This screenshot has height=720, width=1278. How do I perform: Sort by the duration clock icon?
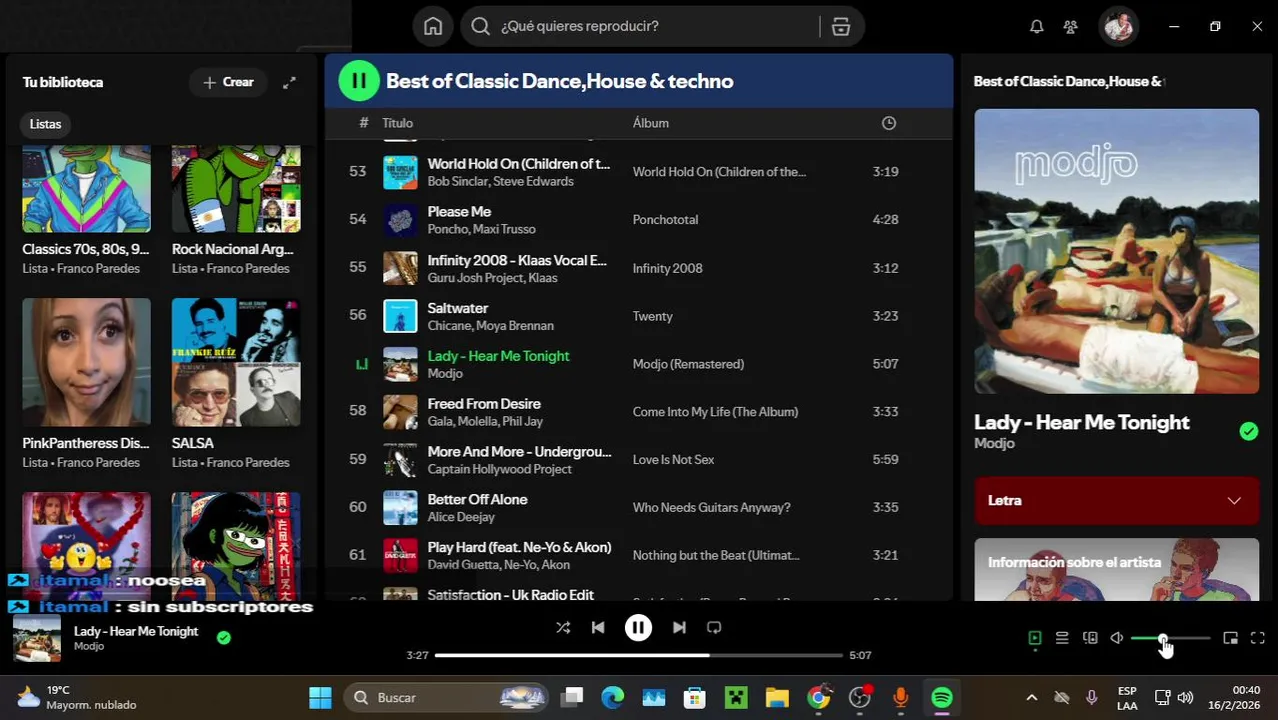888,123
